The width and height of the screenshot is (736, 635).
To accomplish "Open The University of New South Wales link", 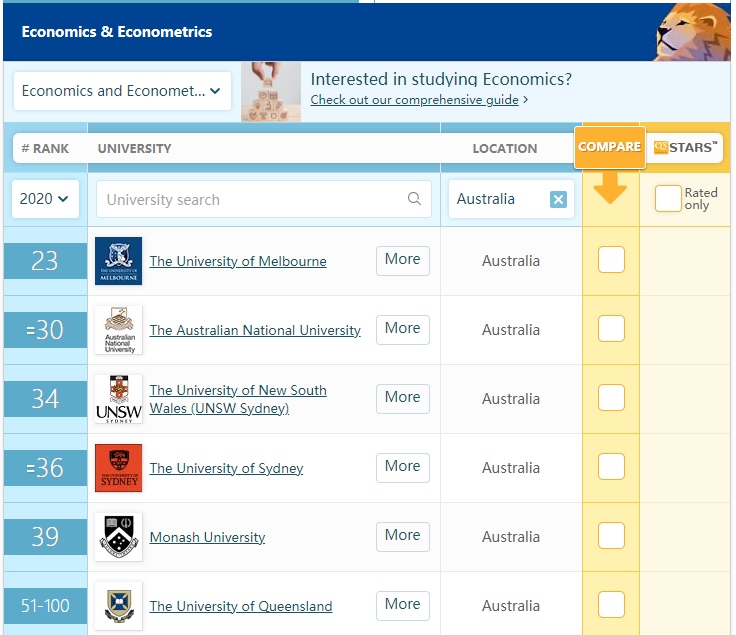I will [x=238, y=399].
